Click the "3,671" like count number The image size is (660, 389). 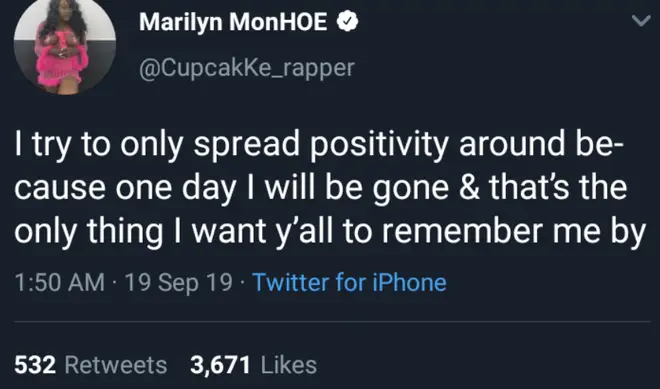pos(220,365)
